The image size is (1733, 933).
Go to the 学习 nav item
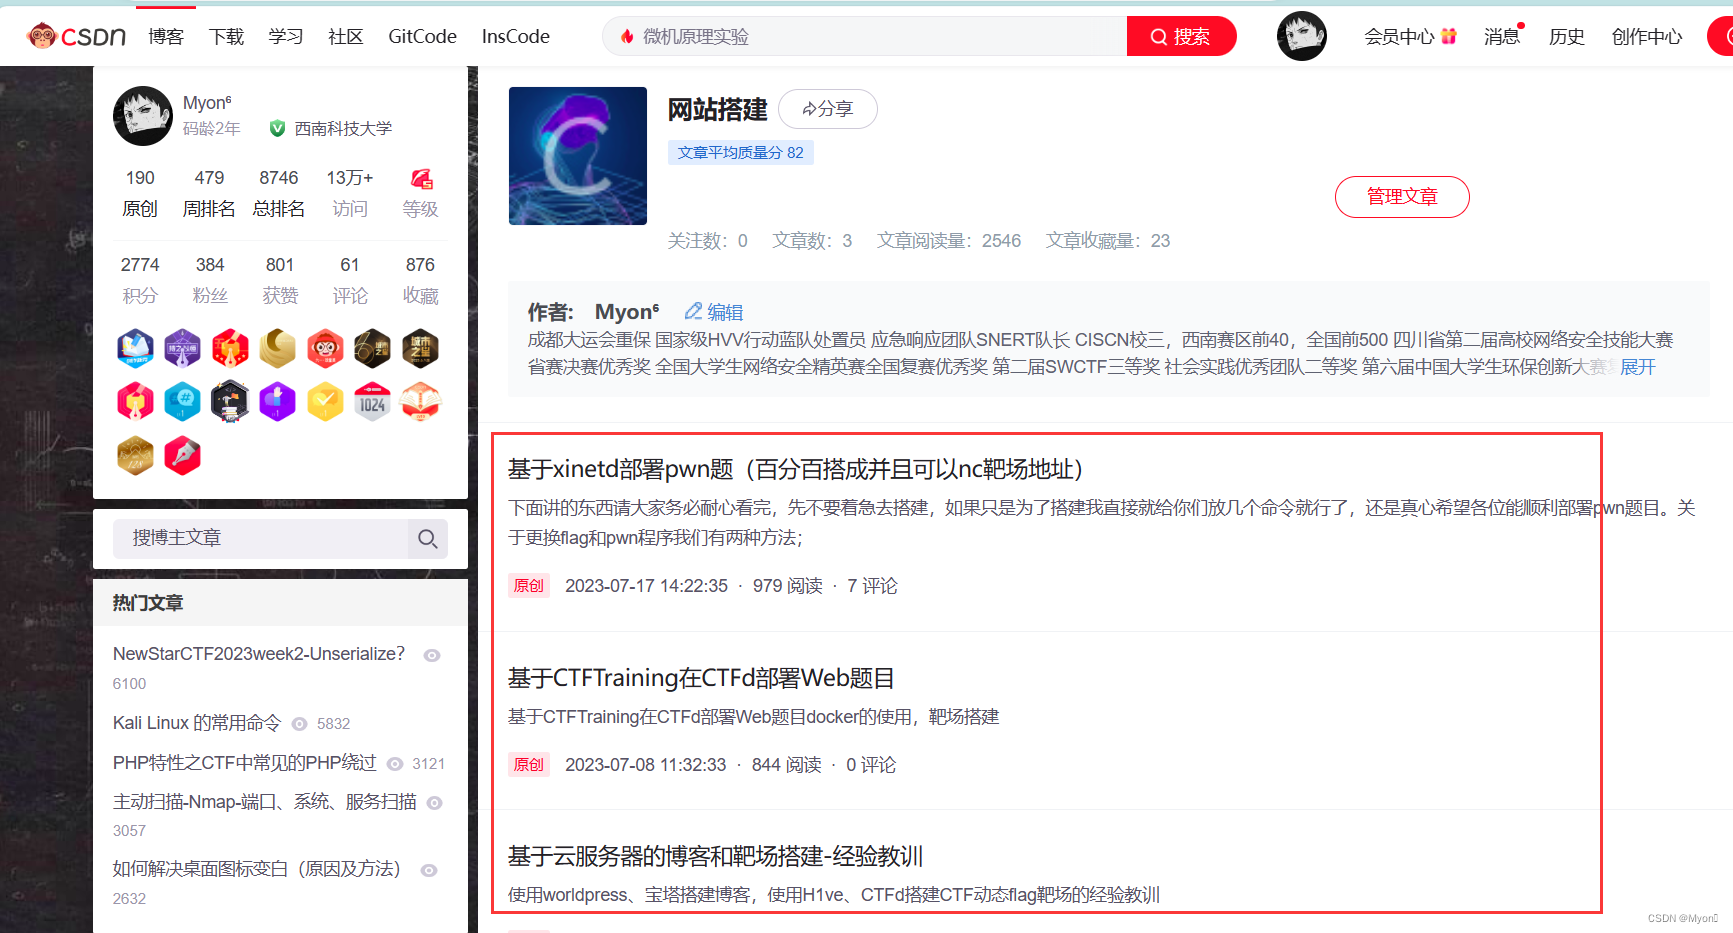[286, 37]
